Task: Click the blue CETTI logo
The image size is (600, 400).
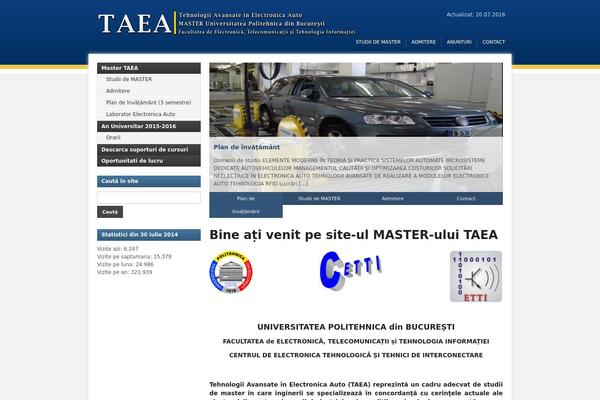Action: pos(351,270)
